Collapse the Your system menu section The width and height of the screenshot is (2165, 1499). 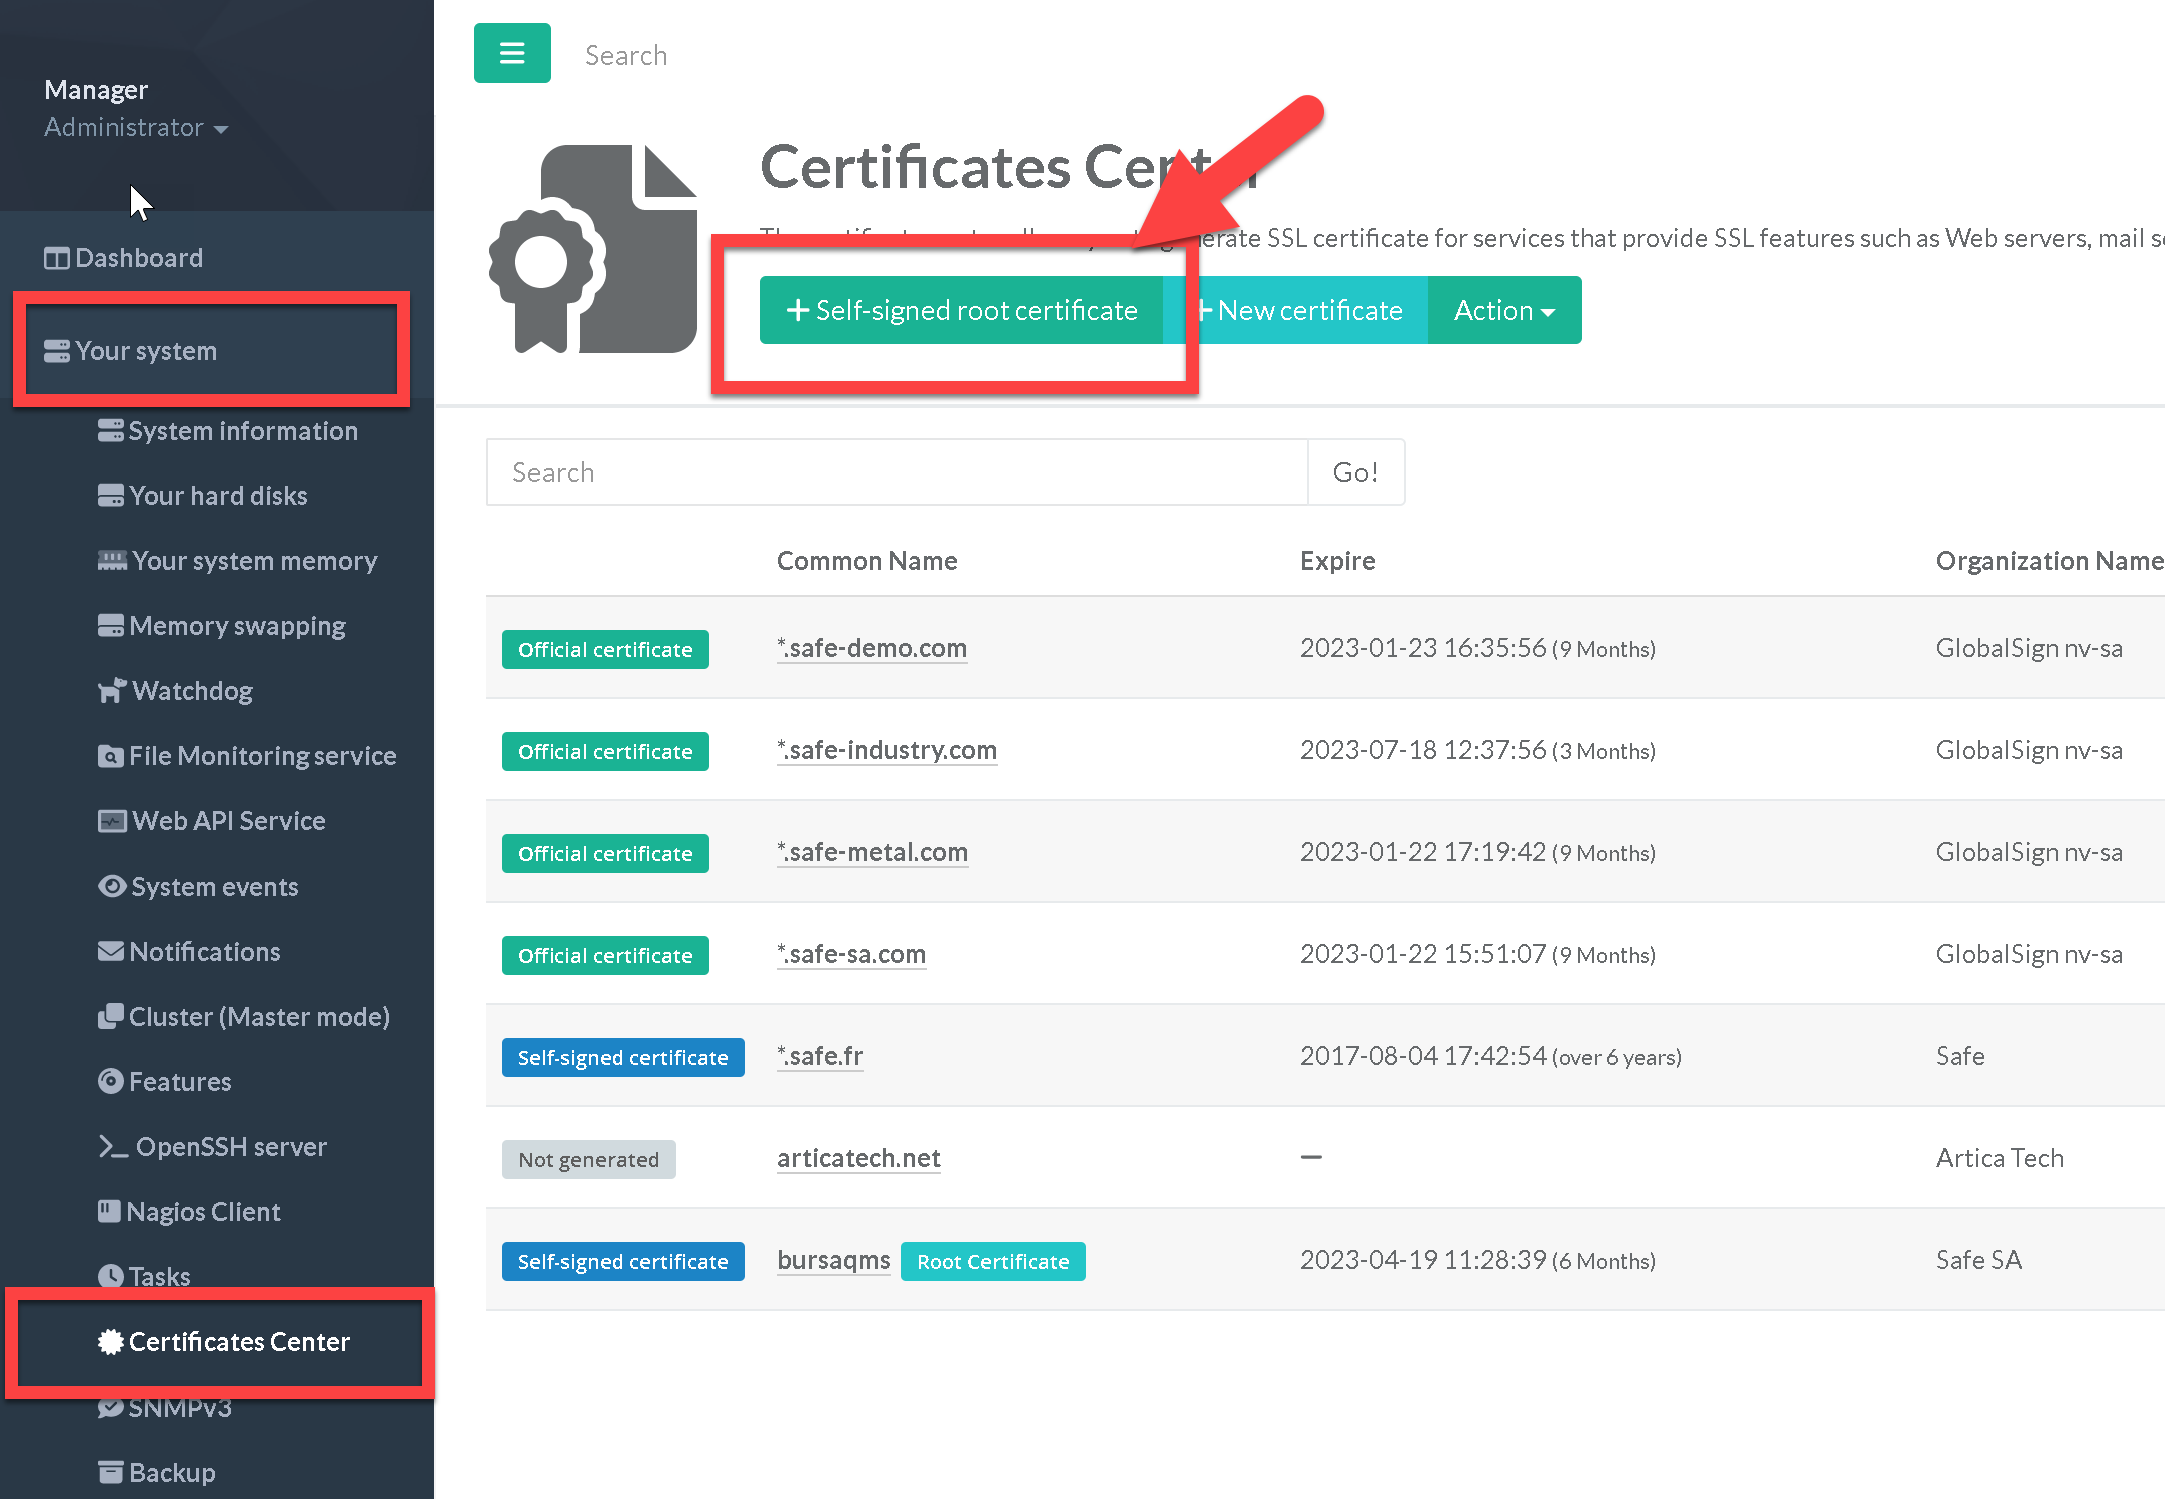[146, 351]
